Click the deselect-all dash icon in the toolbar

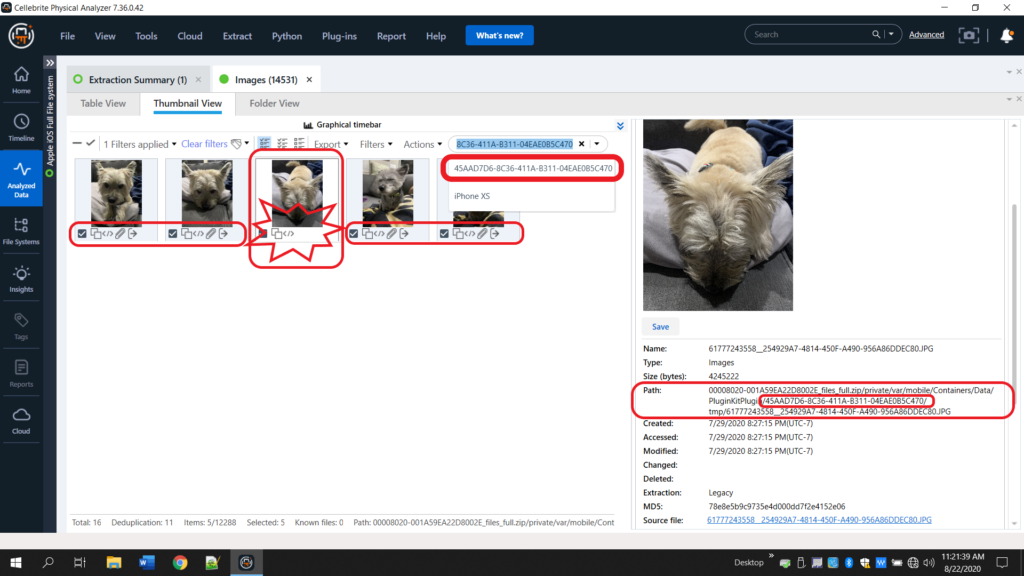pos(77,143)
